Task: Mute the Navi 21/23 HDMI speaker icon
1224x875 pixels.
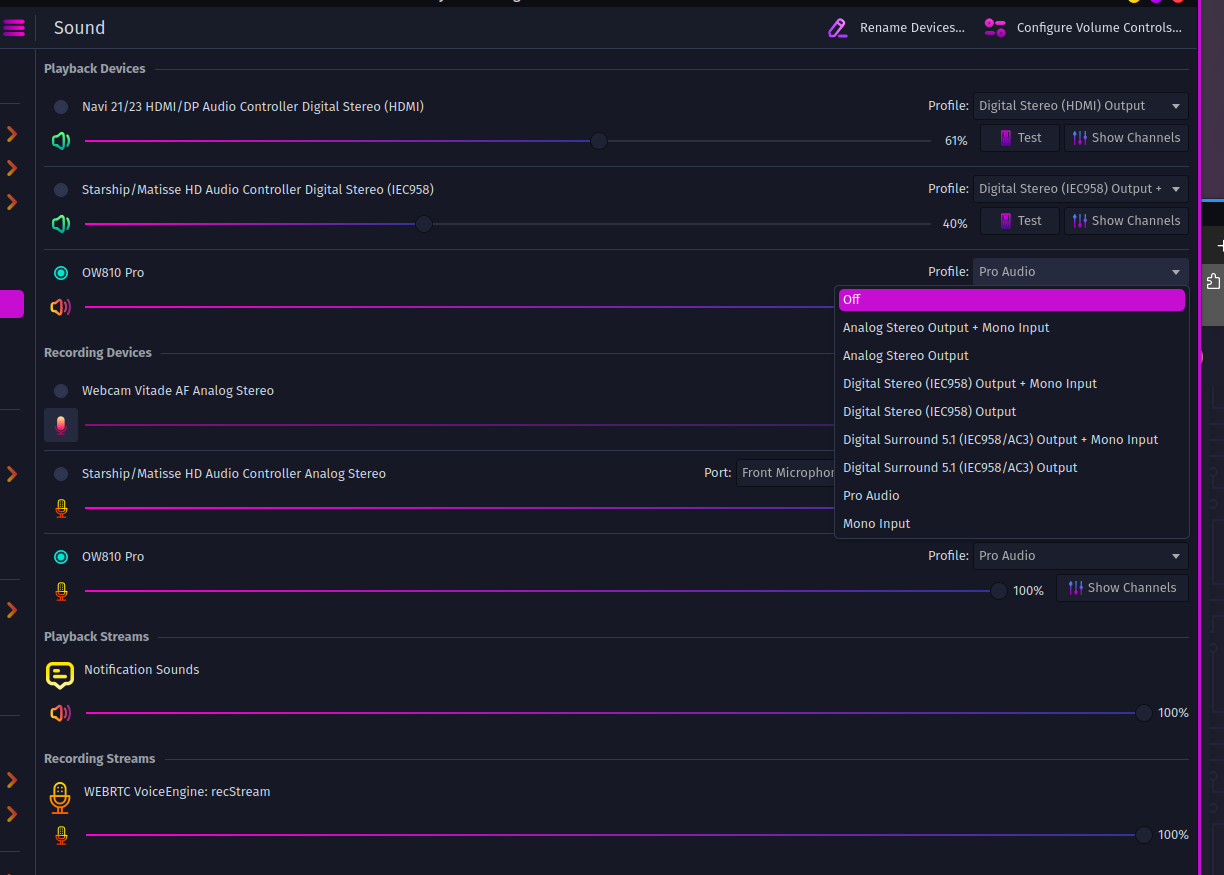Action: point(61,141)
